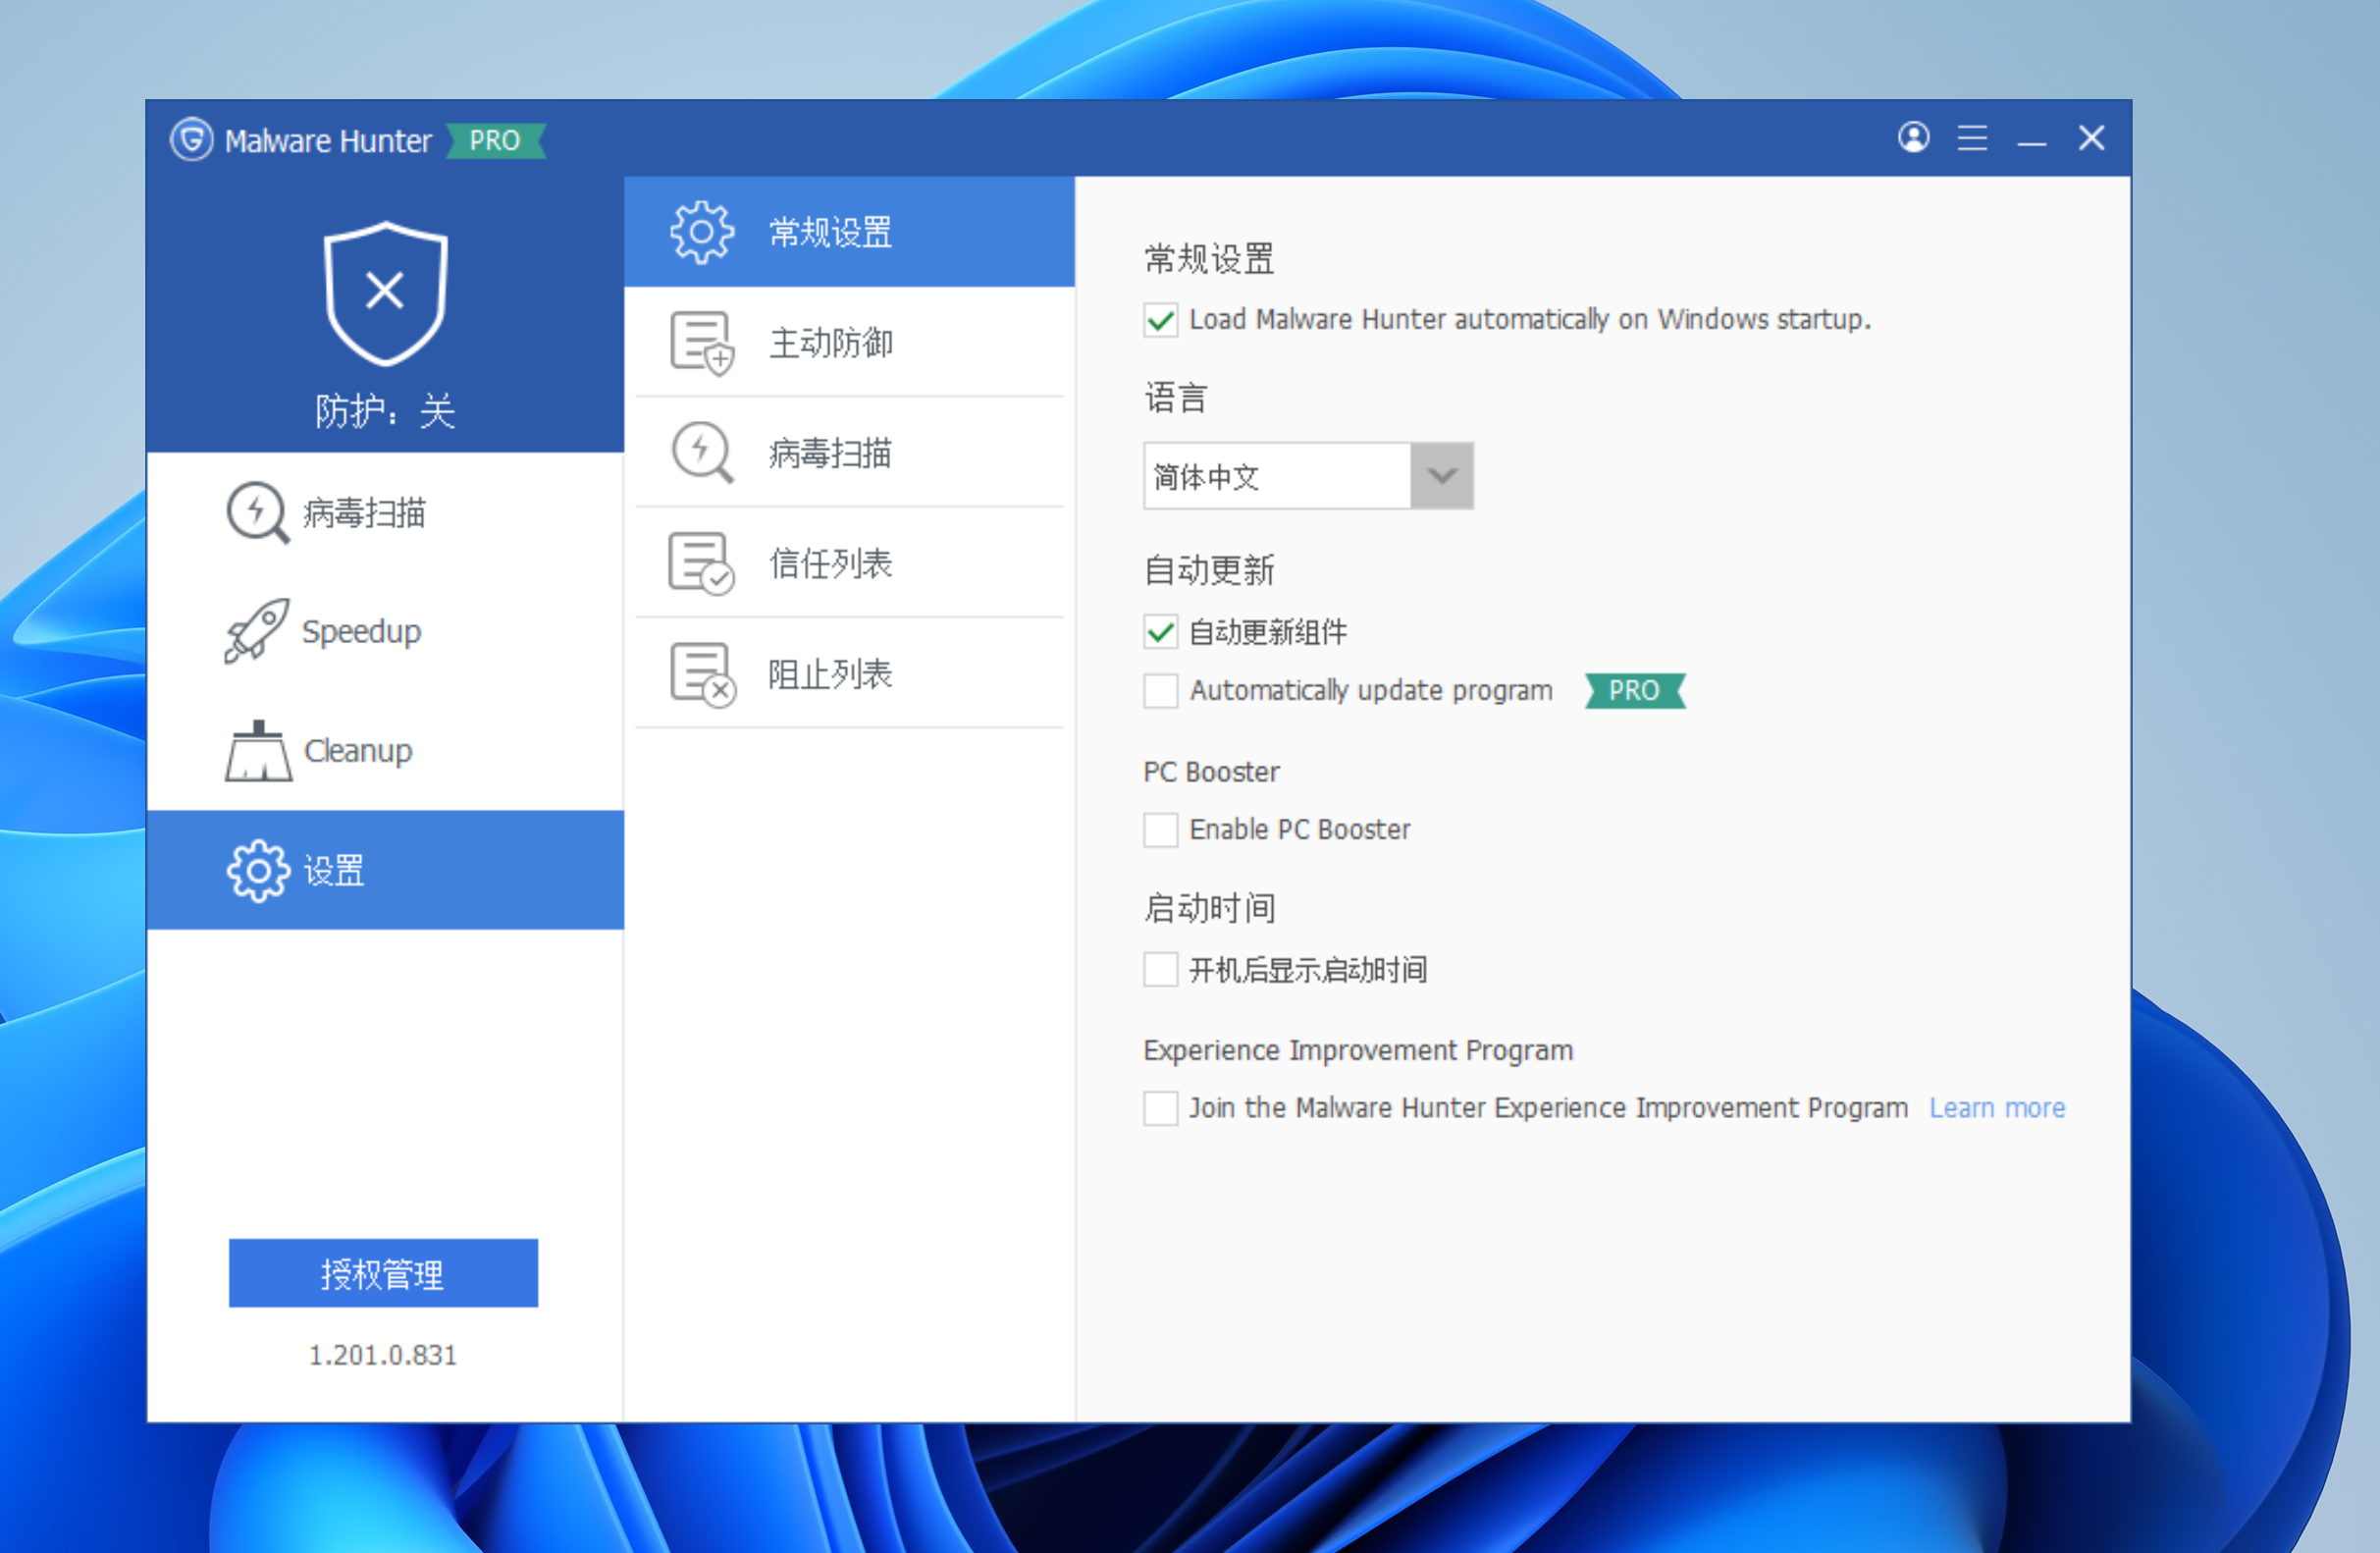Click the 语言 heading
Image resolution: width=2380 pixels, height=1553 pixels.
pyautogui.click(x=1176, y=398)
